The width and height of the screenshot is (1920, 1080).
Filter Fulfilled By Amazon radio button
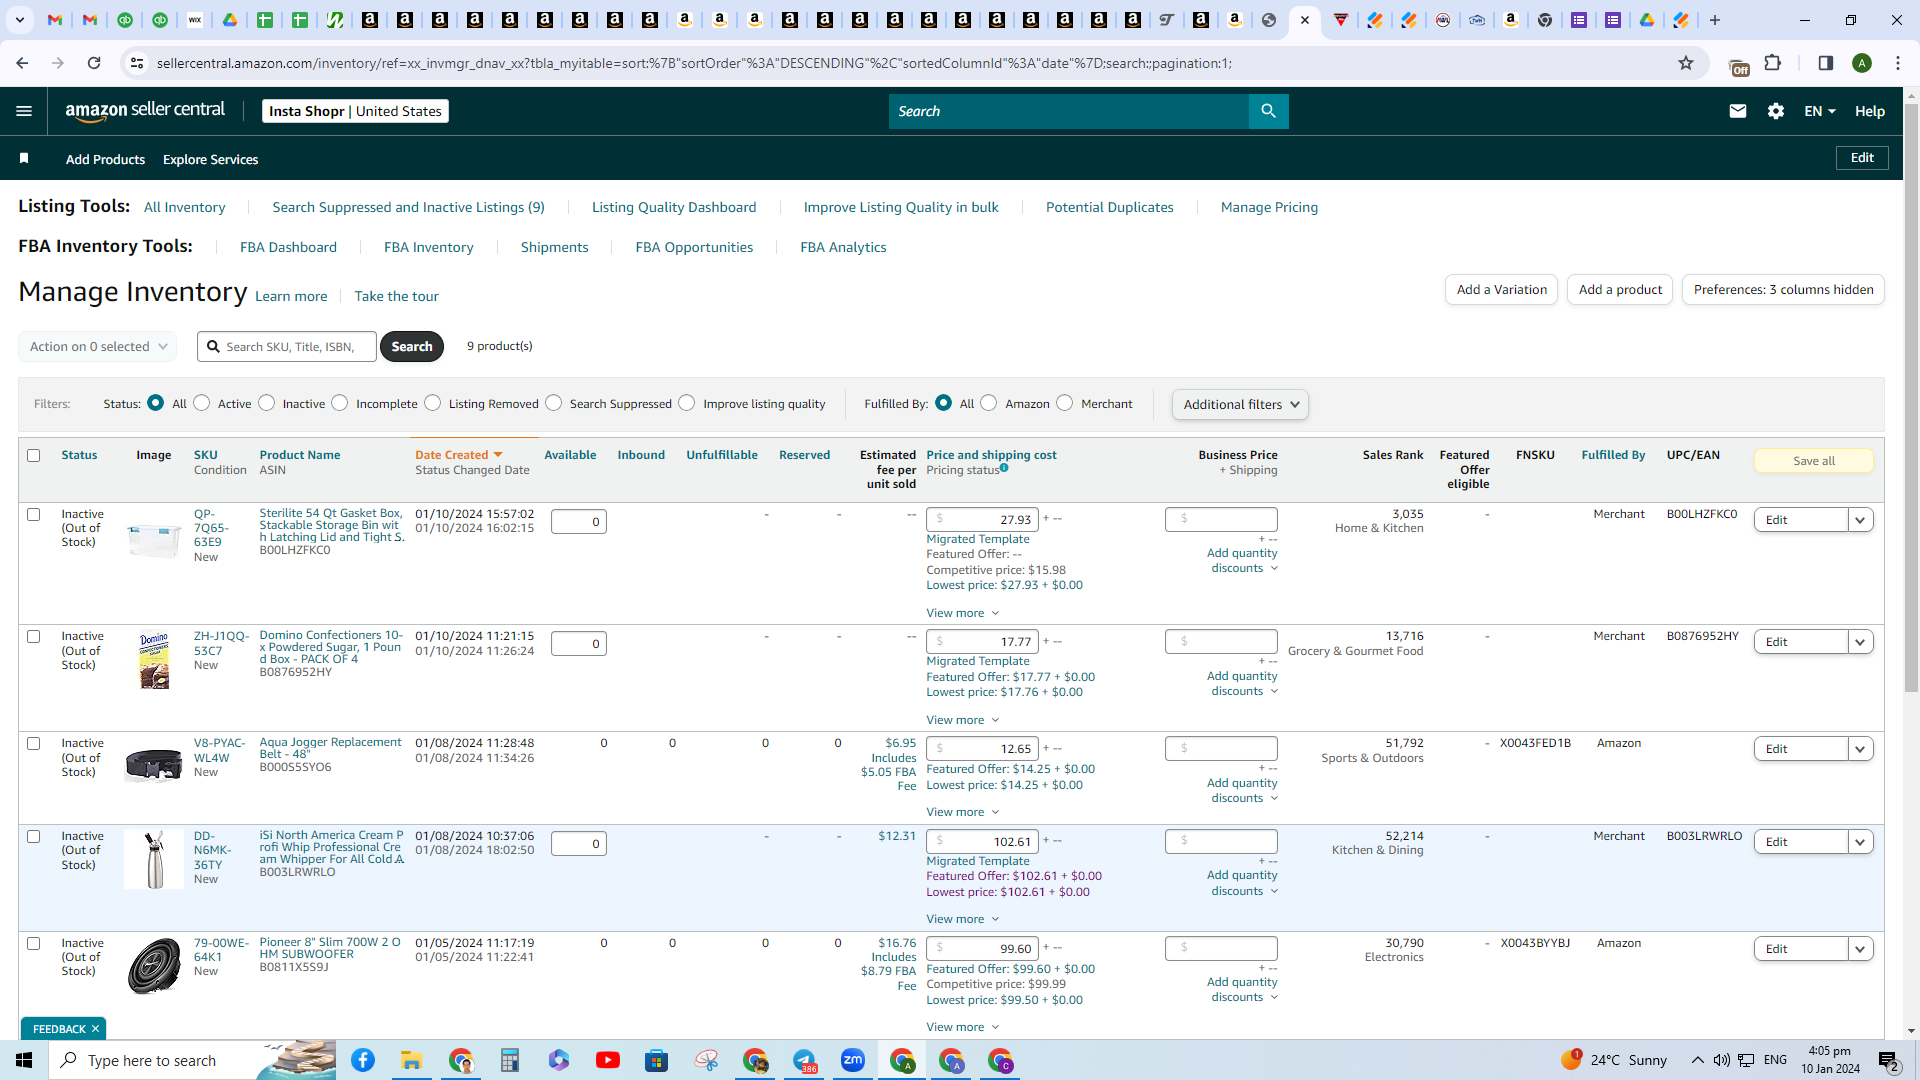(989, 403)
